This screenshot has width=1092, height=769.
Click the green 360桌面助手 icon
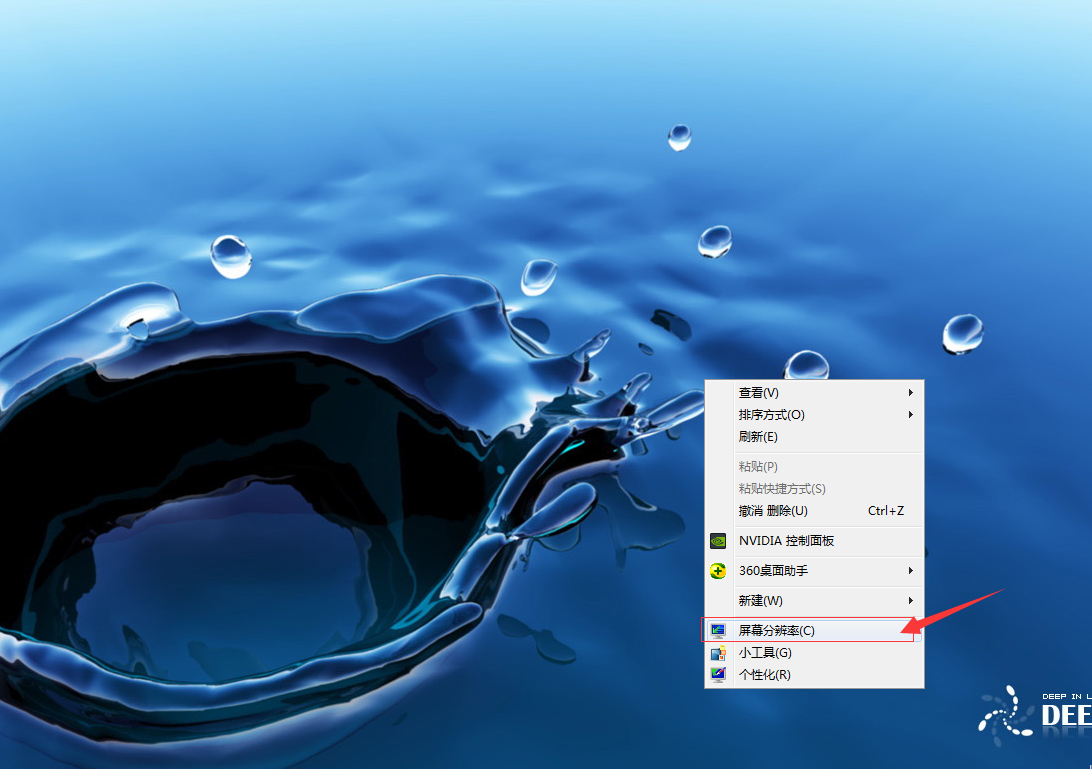click(x=717, y=571)
